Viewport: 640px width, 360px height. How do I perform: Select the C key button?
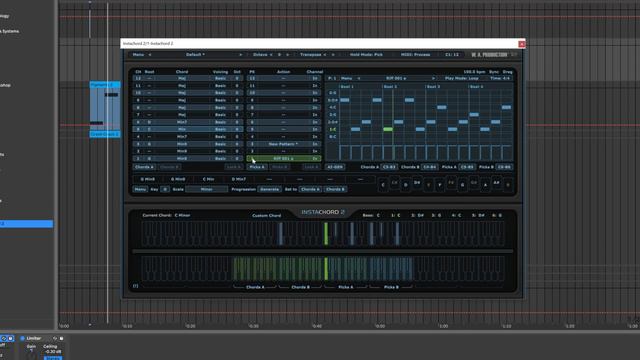383,185
